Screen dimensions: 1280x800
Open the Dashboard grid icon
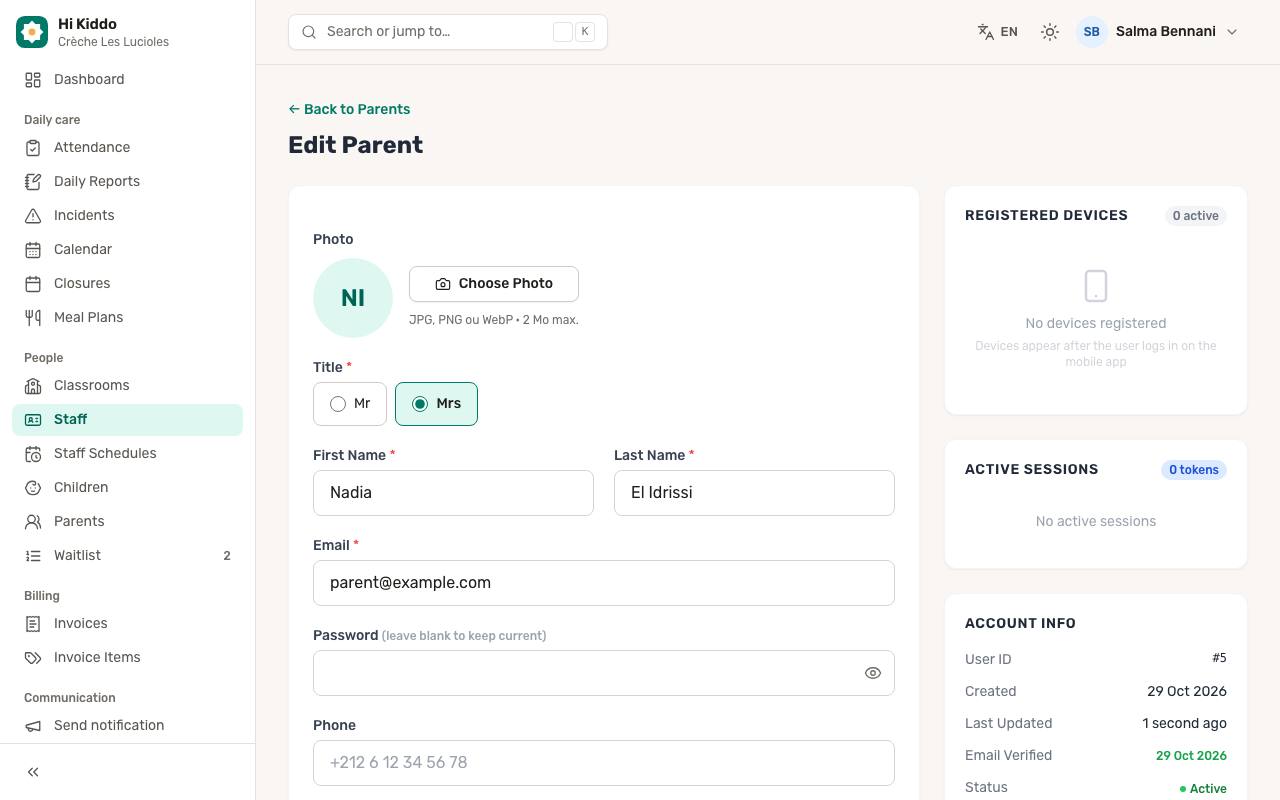(x=33, y=80)
